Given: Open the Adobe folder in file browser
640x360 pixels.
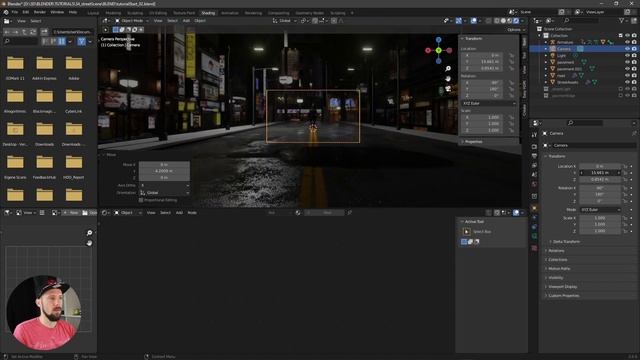Looking at the screenshot, I should coord(74,67).
